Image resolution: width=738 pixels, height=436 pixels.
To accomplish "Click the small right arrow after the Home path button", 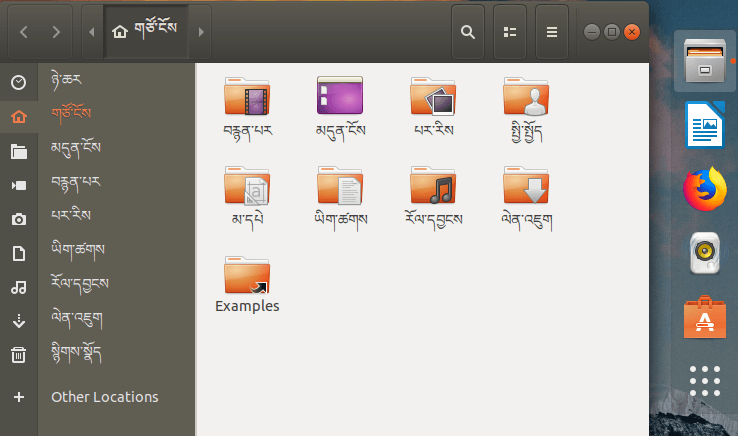I will [201, 32].
